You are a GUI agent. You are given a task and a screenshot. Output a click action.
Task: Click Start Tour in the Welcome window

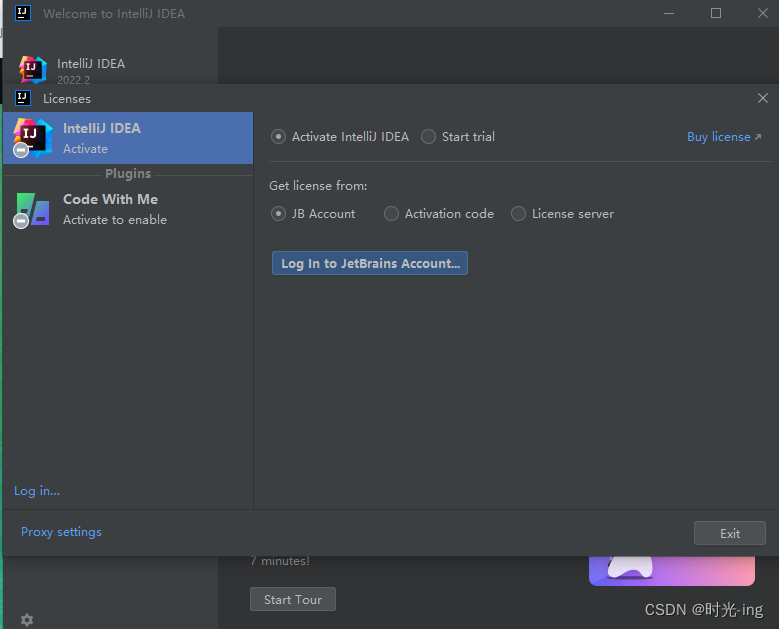click(293, 599)
